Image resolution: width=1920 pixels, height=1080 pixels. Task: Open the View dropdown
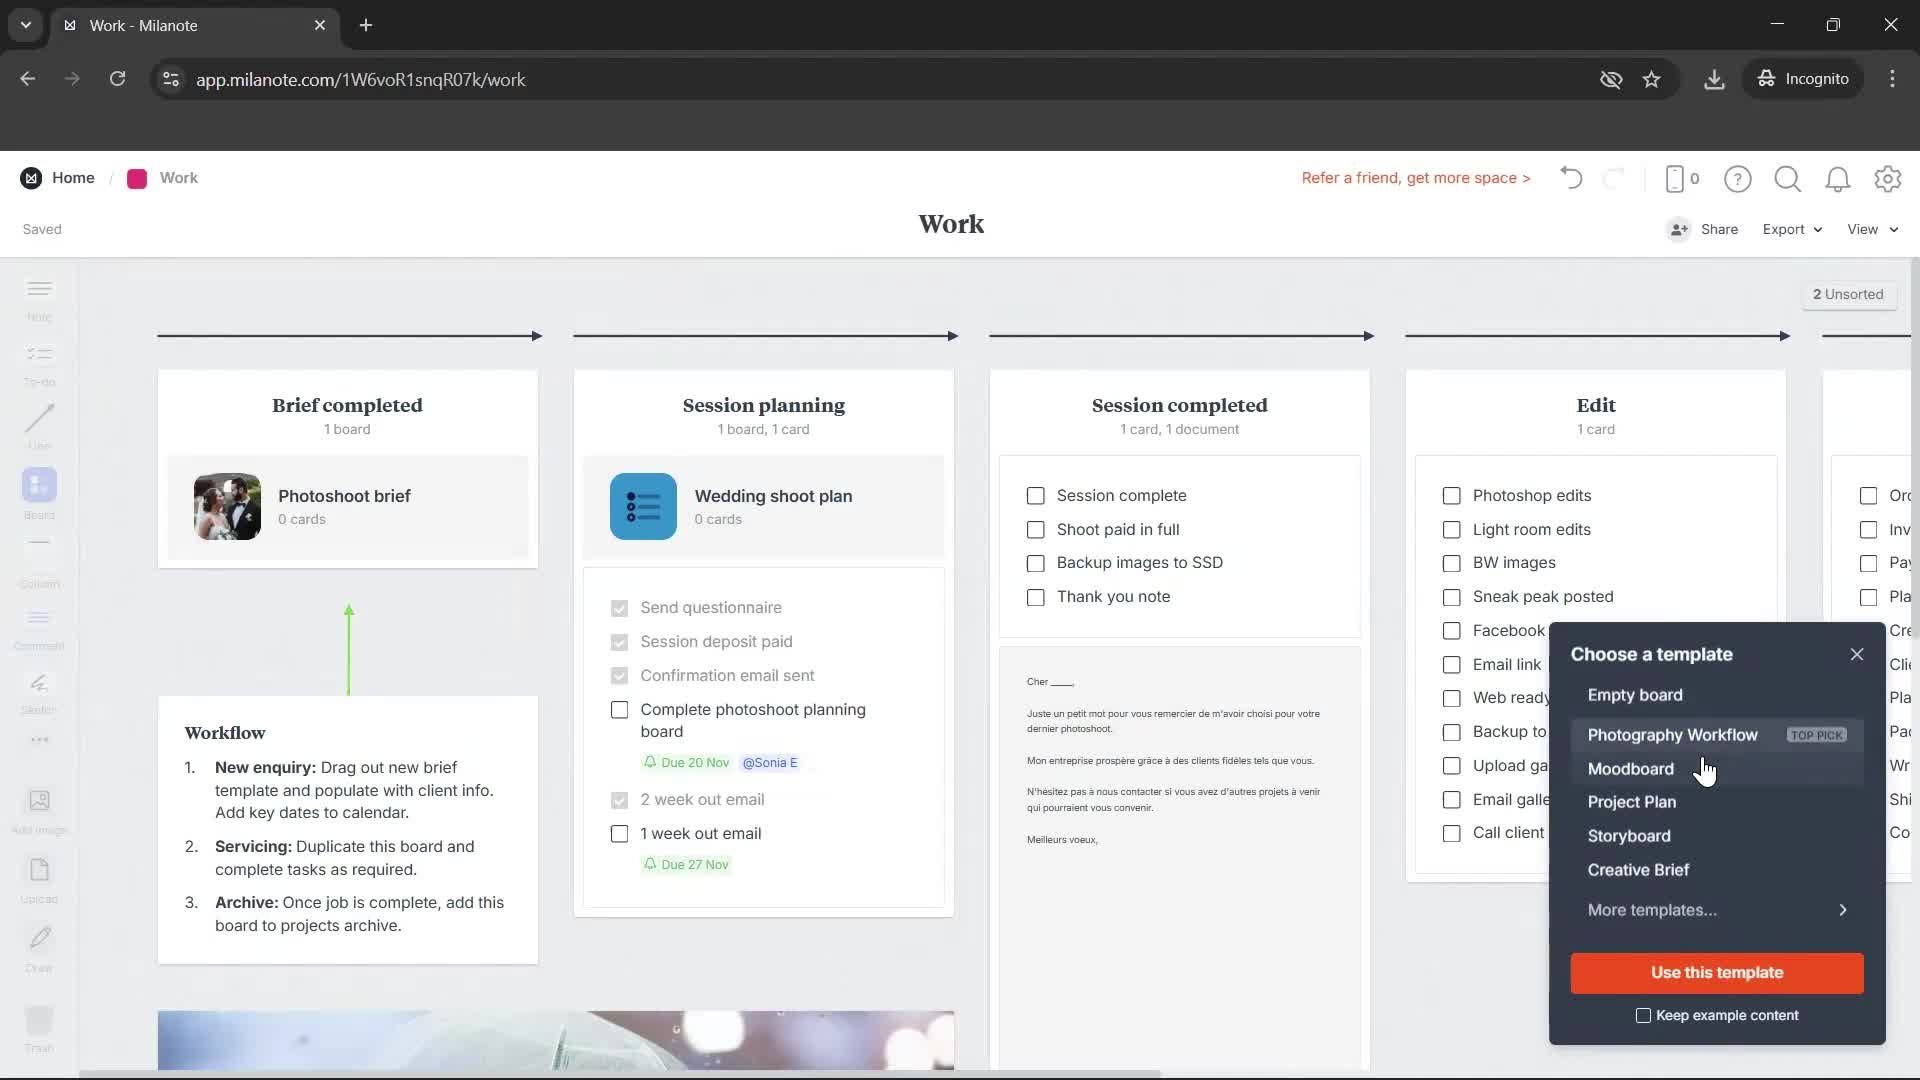[1869, 229]
